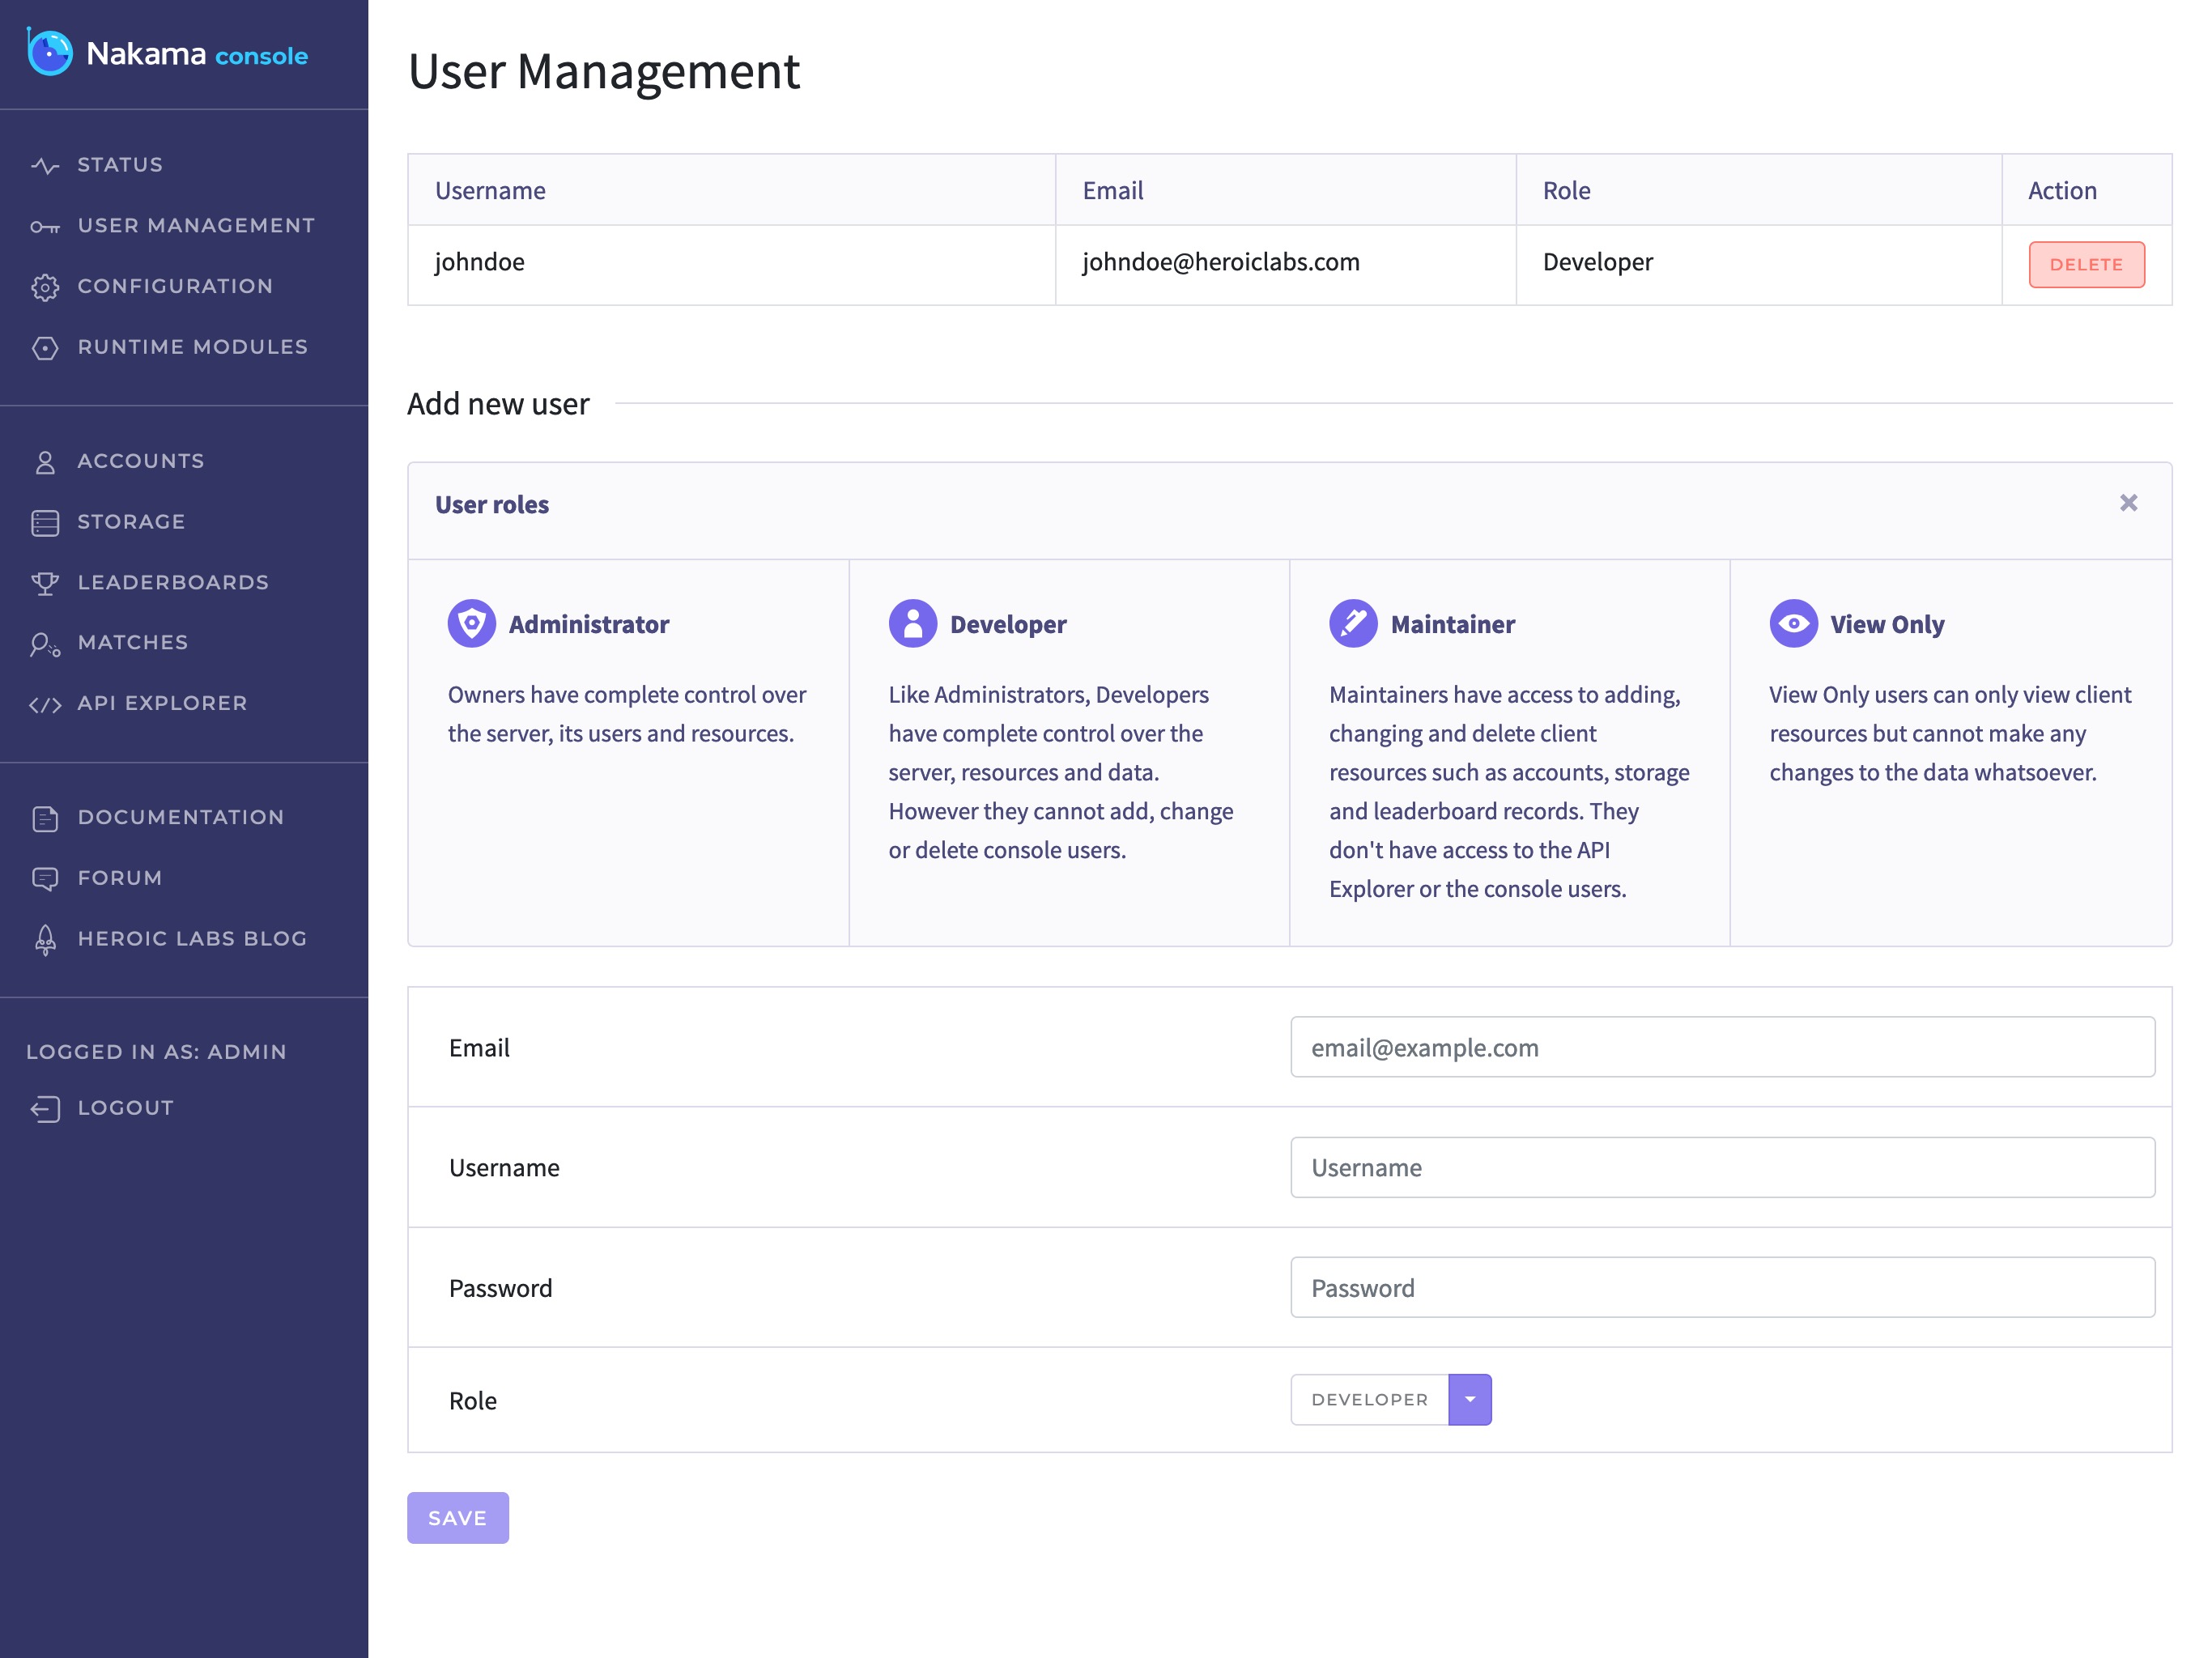This screenshot has width=2212, height=1658.
Task: Focus the Email input field
Action: click(1721, 1048)
